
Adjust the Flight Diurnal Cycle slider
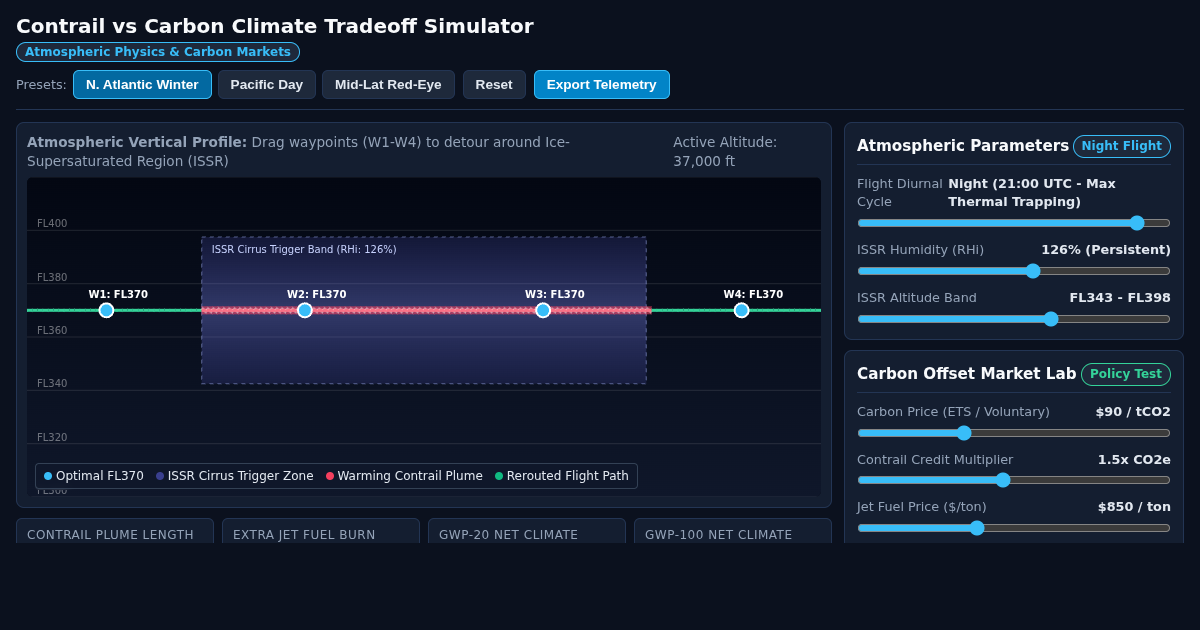(x=1014, y=223)
